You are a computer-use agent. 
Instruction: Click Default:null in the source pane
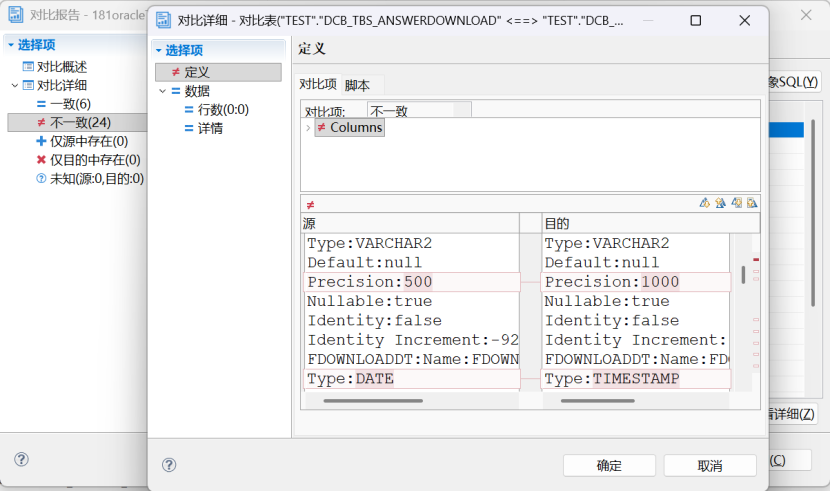click(365, 262)
